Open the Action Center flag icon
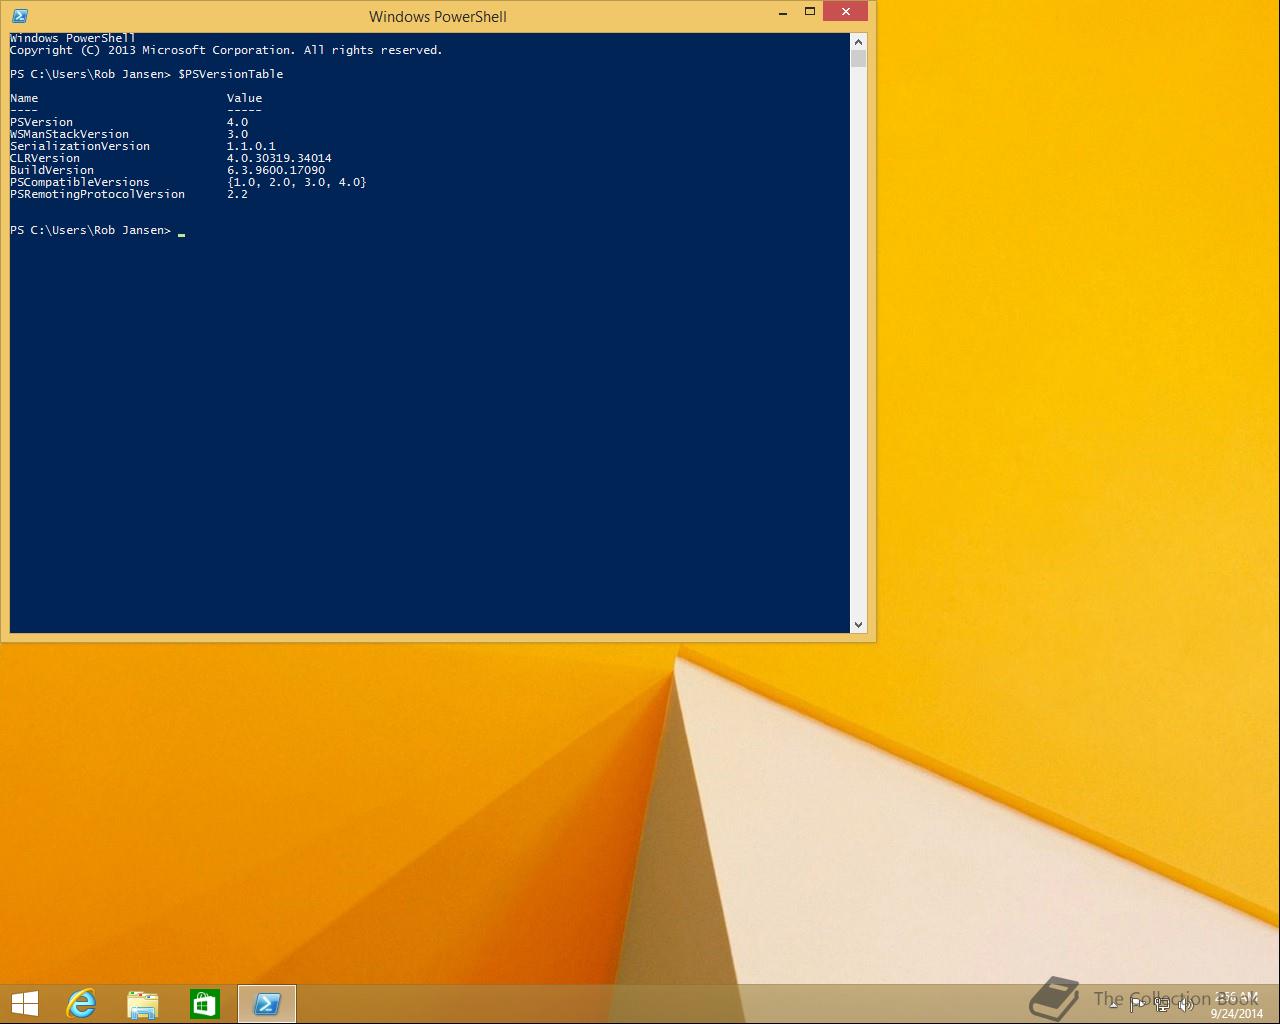 pyautogui.click(x=1138, y=1005)
